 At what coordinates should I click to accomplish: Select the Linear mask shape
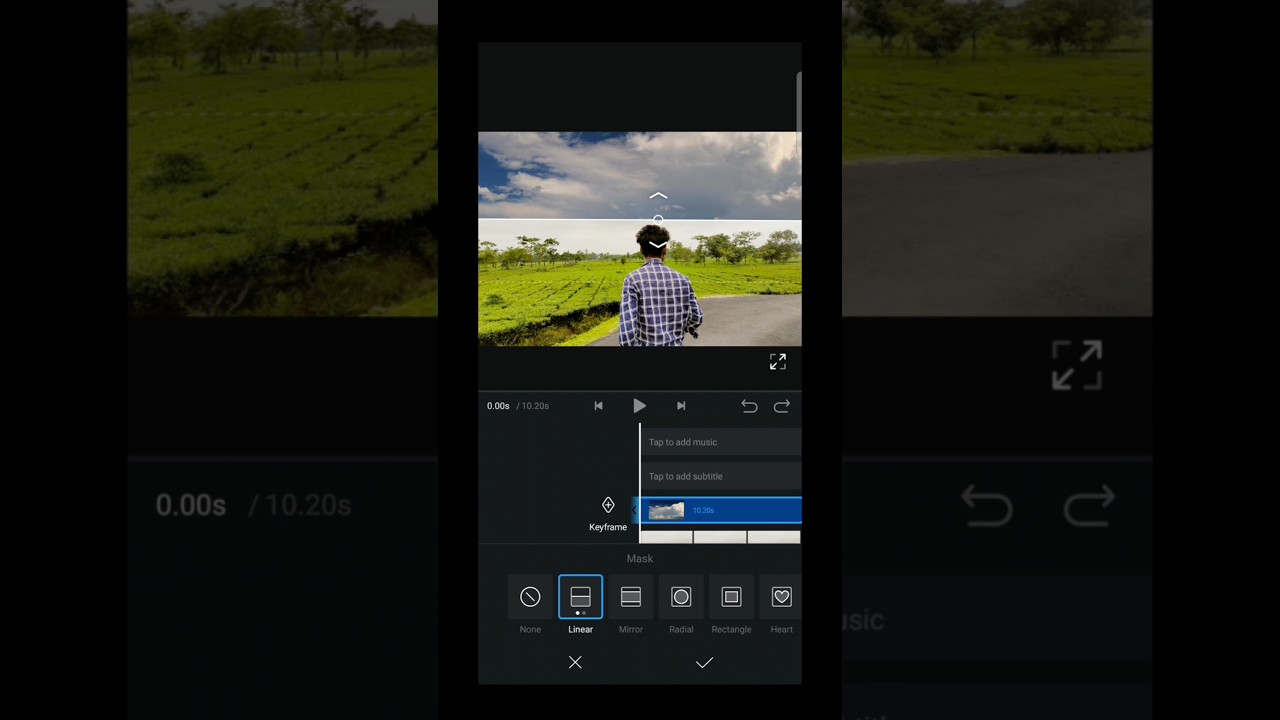point(580,597)
